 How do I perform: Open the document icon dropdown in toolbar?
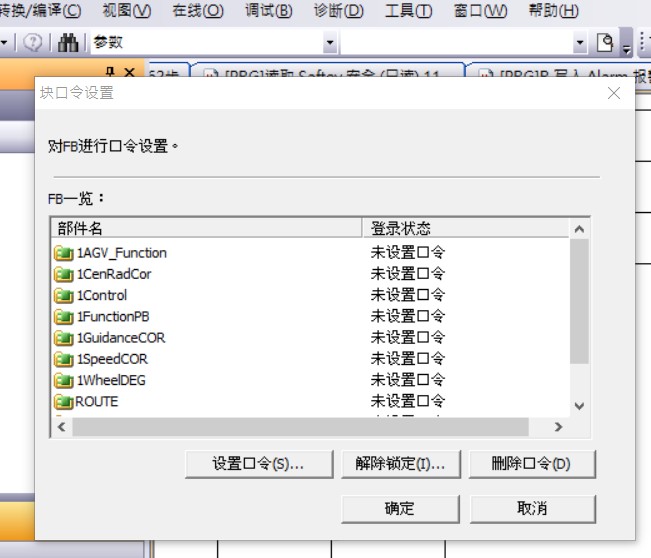(x=607, y=43)
